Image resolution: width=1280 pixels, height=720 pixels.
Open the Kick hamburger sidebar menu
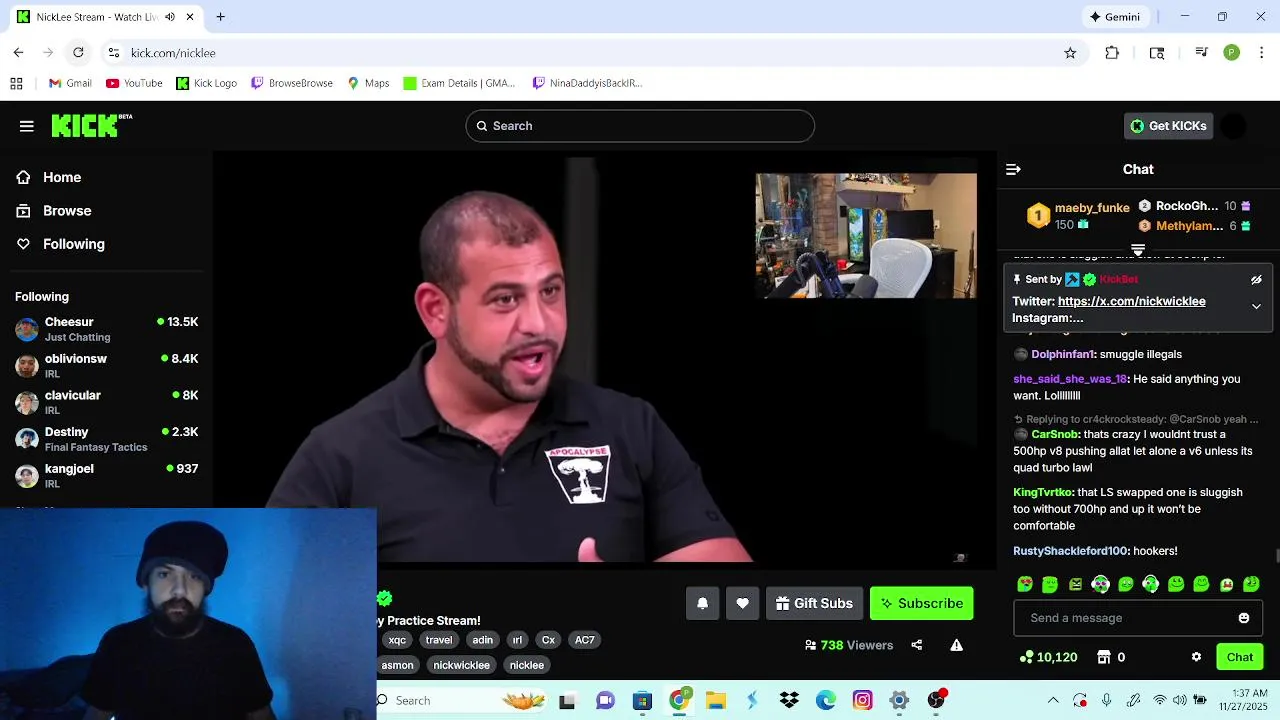[x=27, y=126]
